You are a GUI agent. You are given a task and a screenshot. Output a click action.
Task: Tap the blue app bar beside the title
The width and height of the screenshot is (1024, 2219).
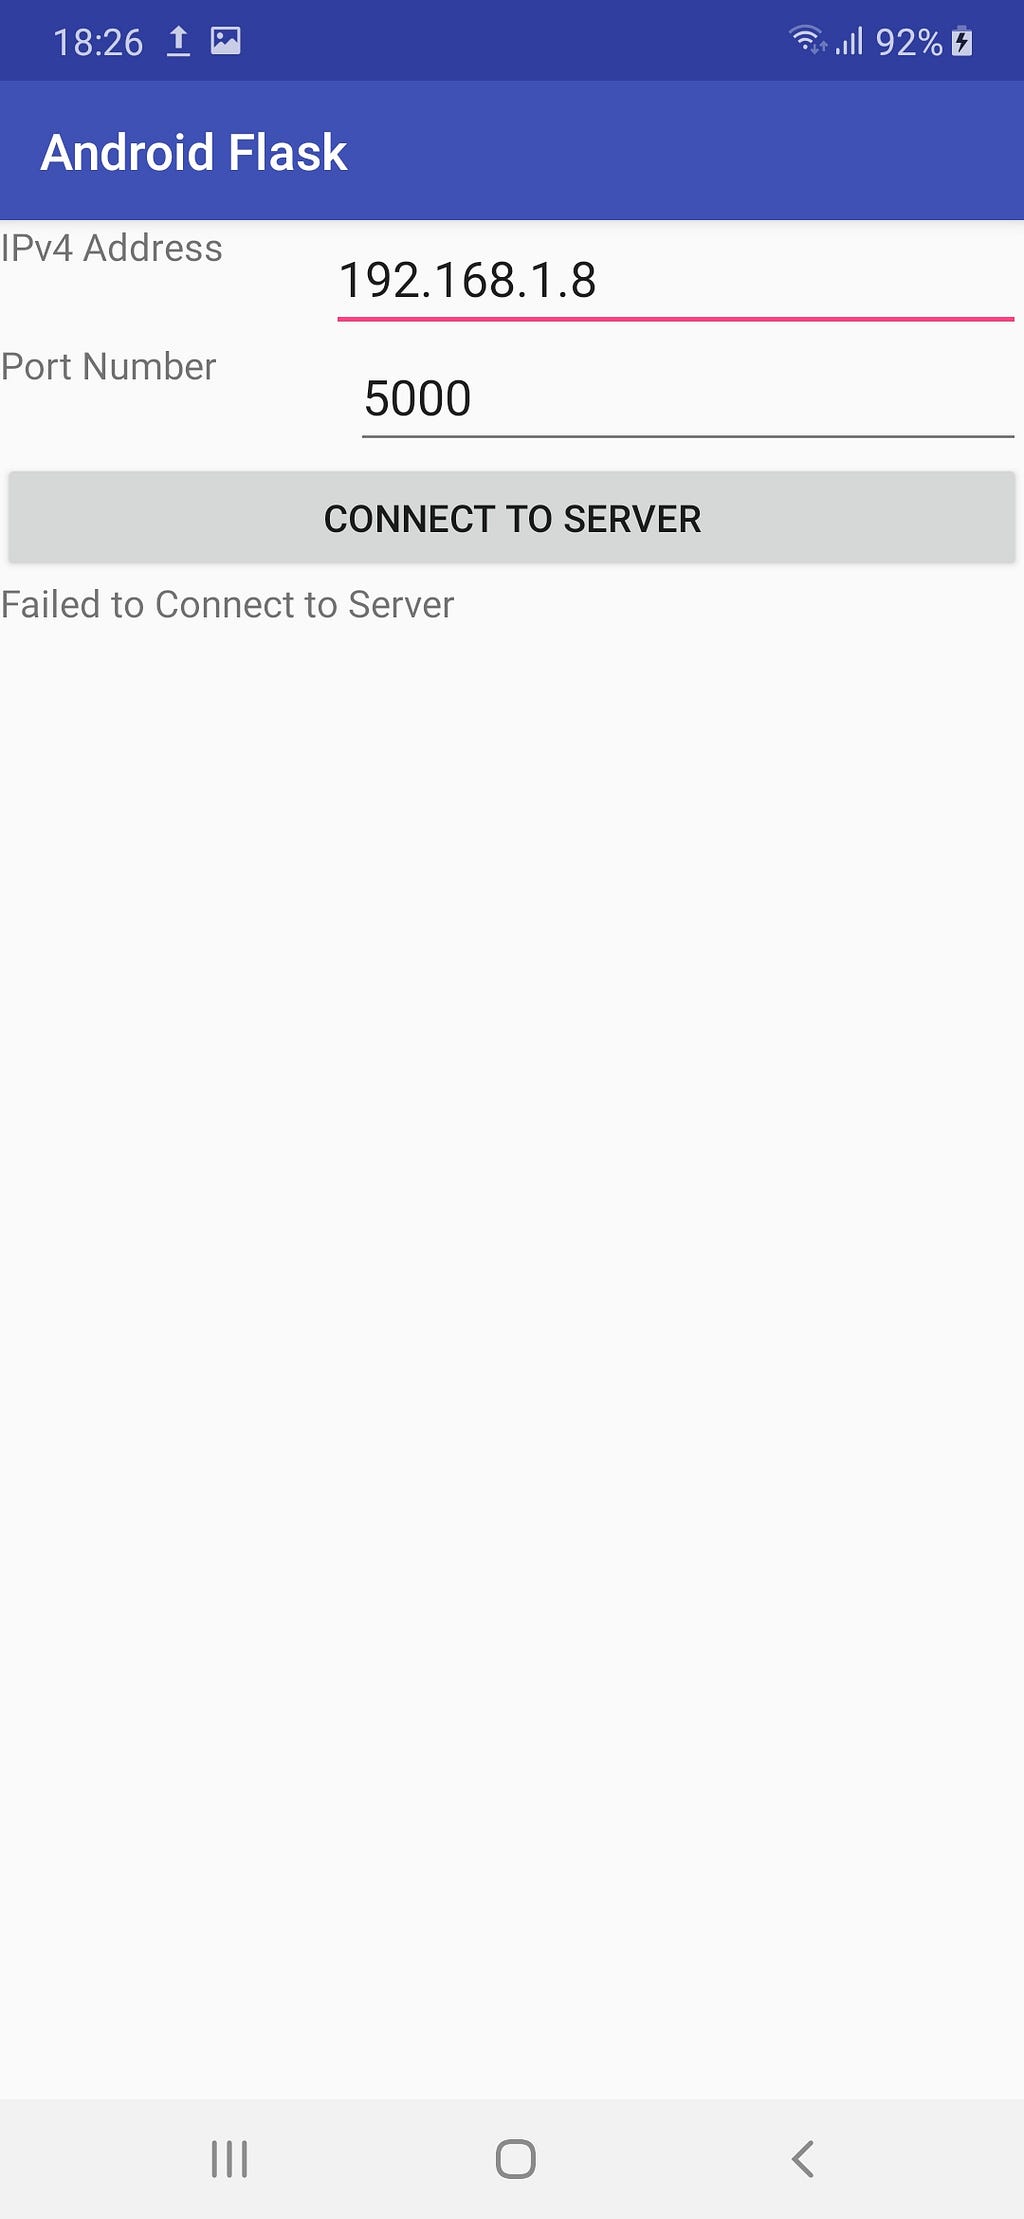(x=680, y=151)
